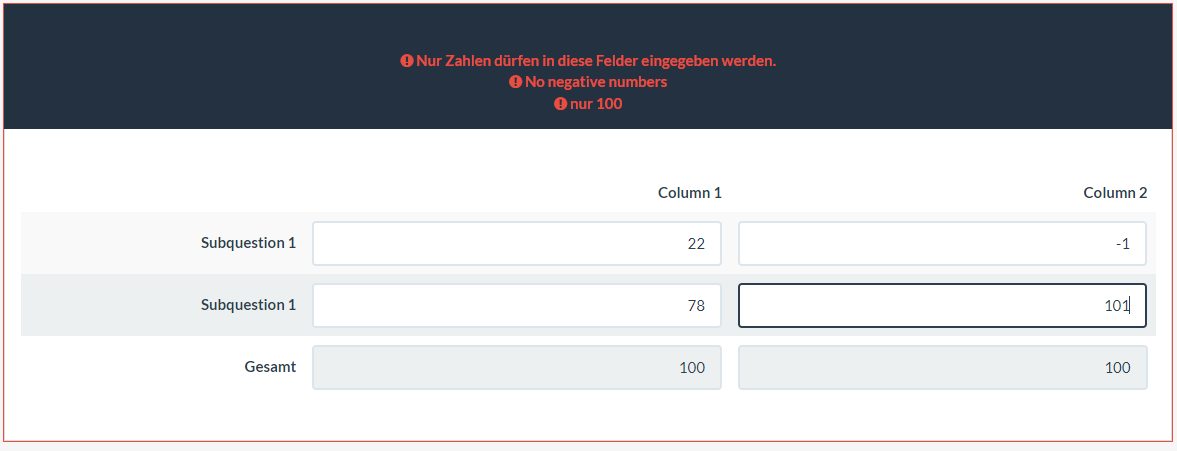Click the warning icon before "No negative numbers"
1177x451 pixels.
pyautogui.click(x=515, y=82)
